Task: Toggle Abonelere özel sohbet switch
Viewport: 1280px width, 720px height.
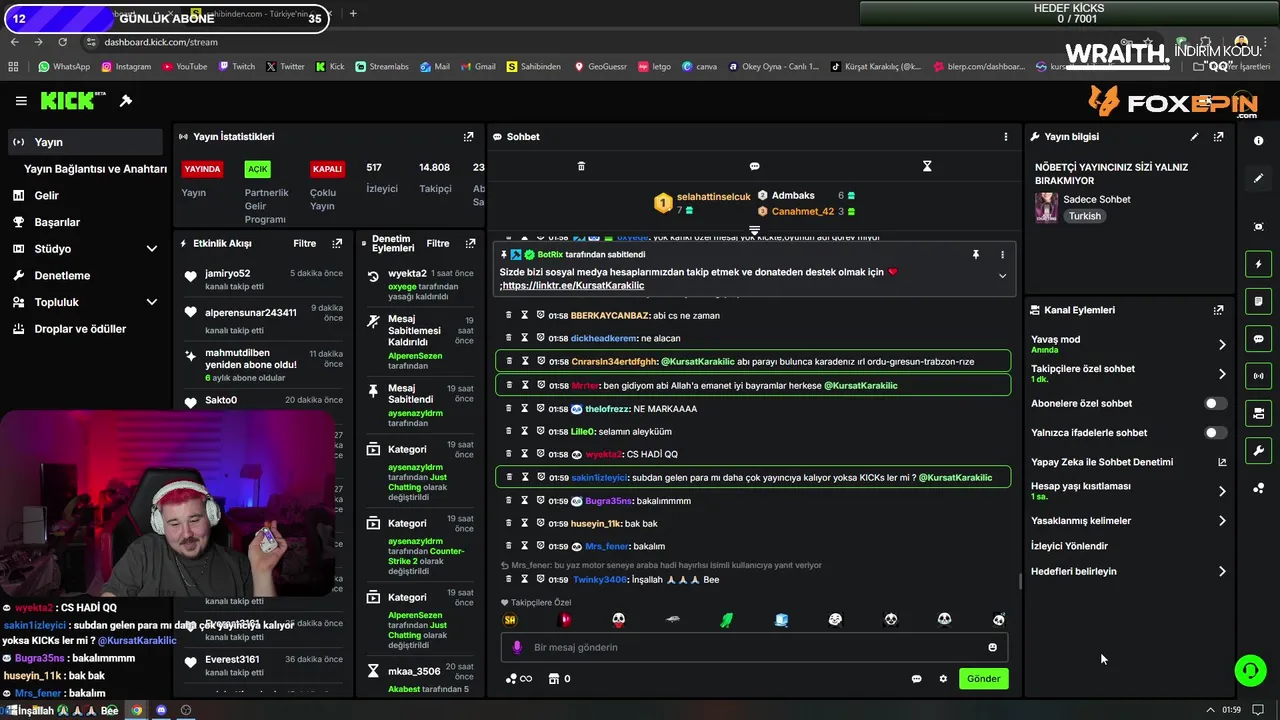Action: pyautogui.click(x=1215, y=404)
